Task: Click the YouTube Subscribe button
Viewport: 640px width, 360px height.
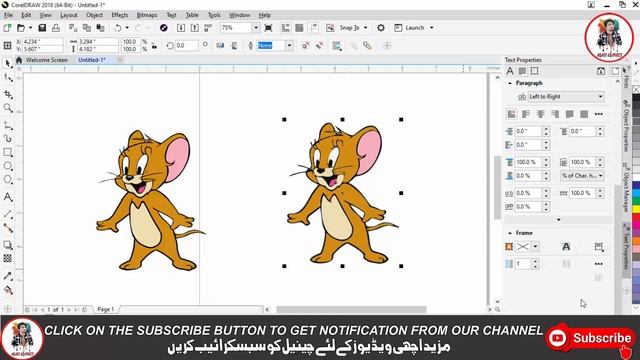Action: coord(589,338)
